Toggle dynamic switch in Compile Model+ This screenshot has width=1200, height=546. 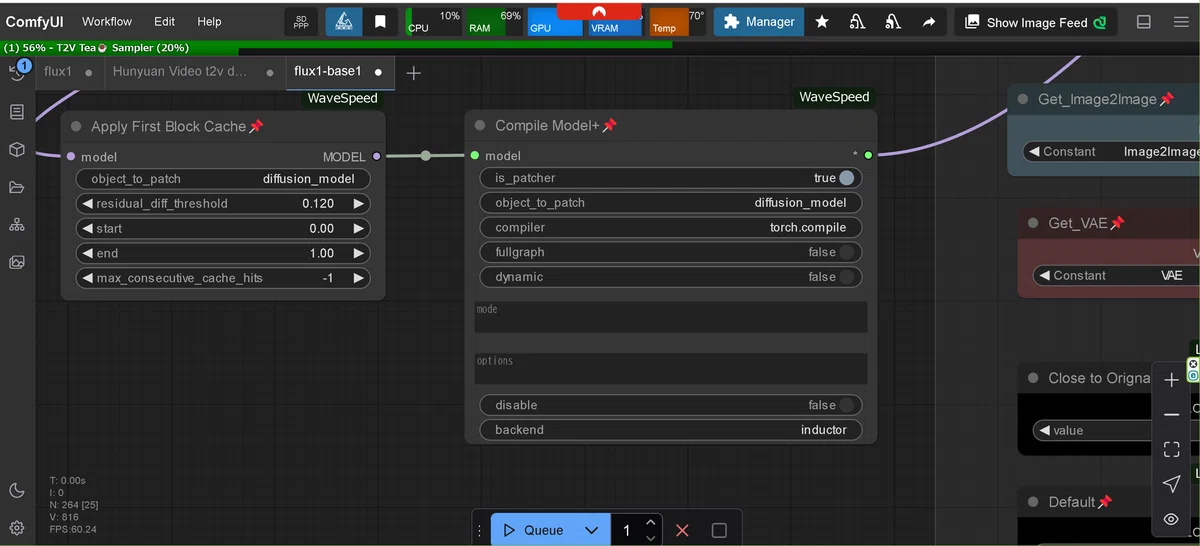click(x=847, y=277)
